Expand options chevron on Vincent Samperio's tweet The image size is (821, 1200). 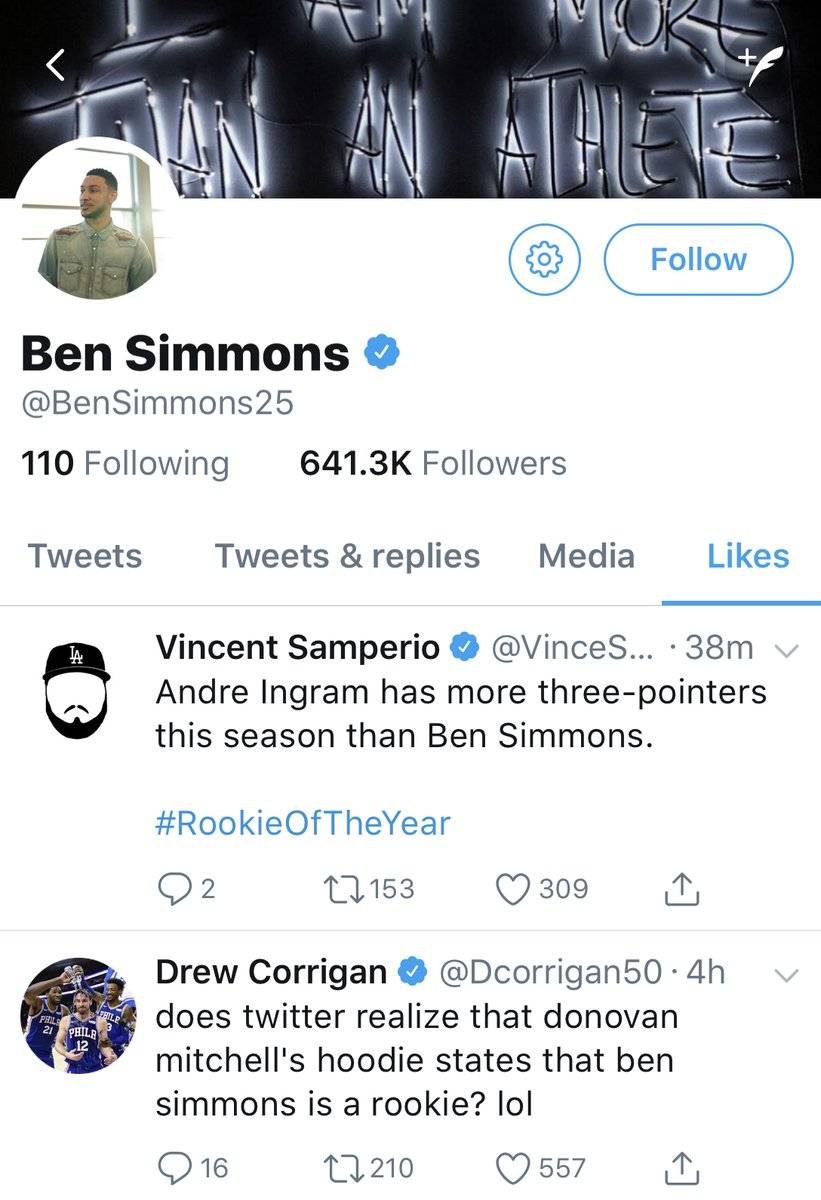(787, 650)
